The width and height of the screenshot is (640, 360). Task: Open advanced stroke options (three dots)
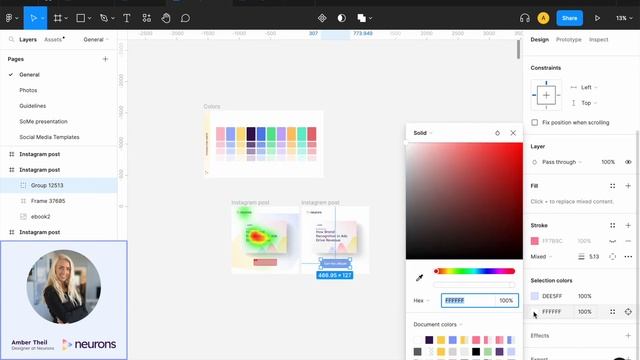pyautogui.click(x=628, y=256)
